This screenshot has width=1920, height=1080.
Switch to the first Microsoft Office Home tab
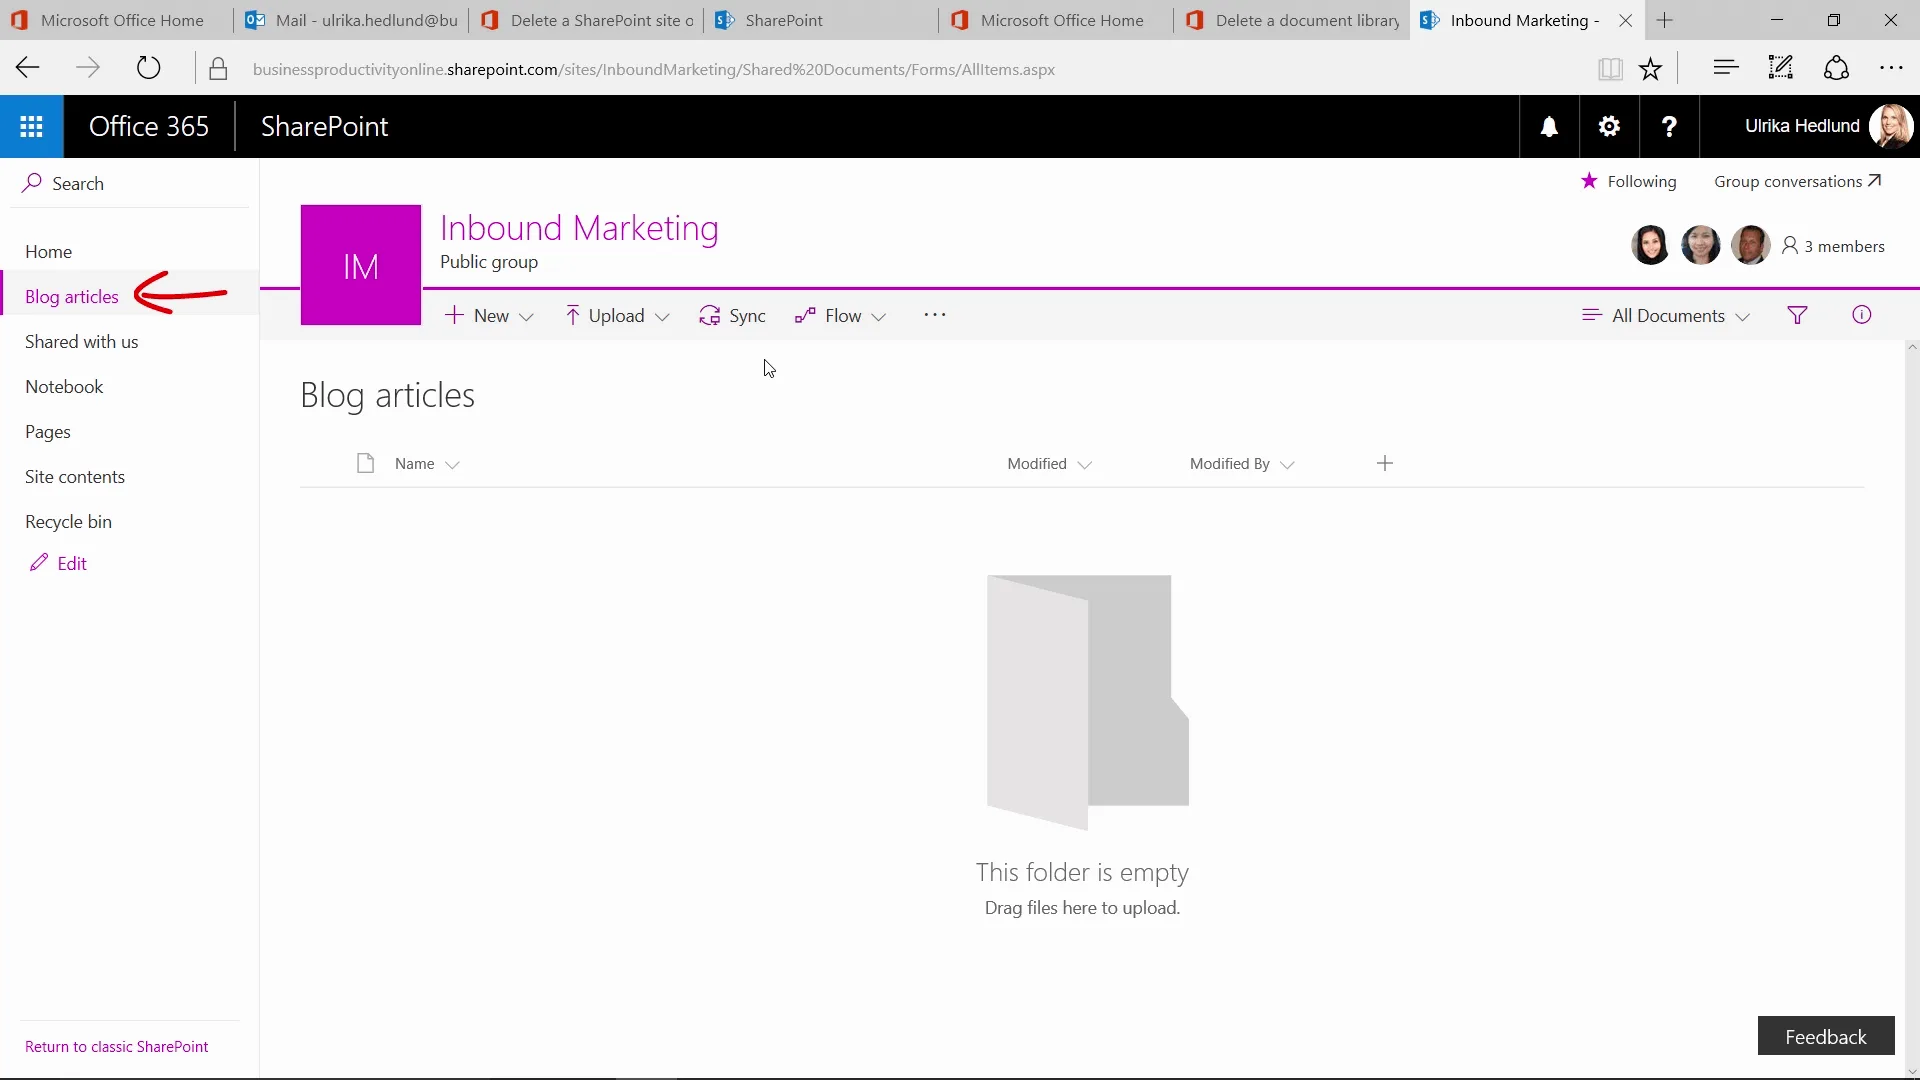[116, 20]
